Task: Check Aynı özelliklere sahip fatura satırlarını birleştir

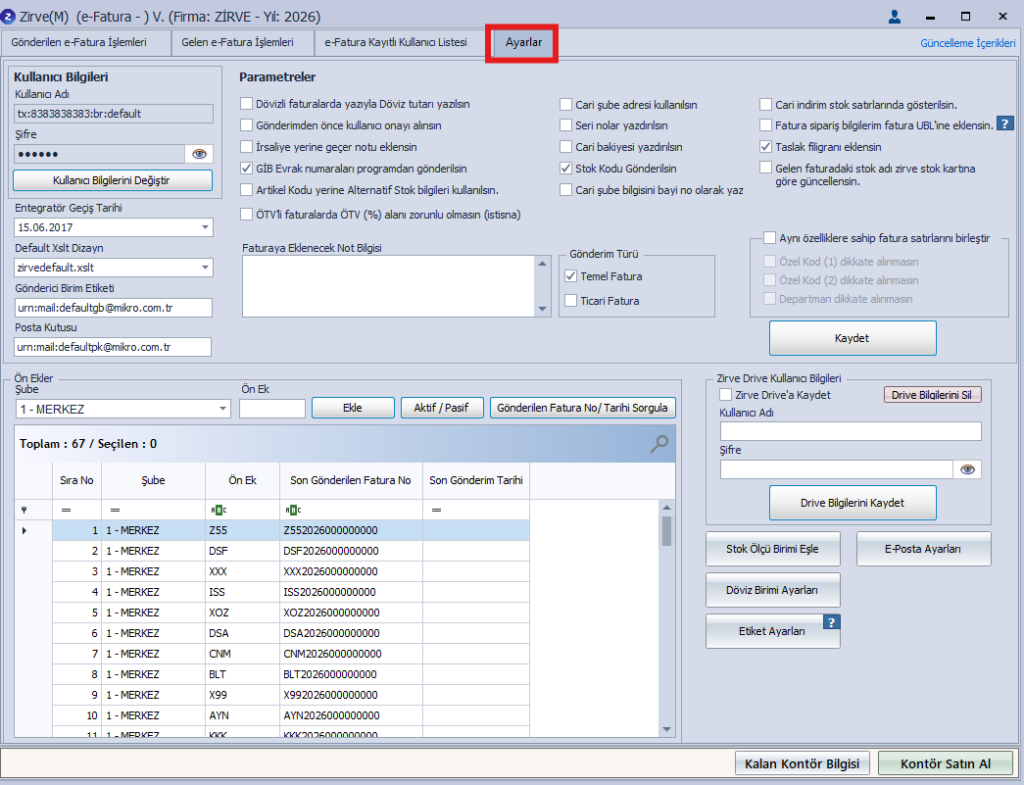Action: pos(769,238)
